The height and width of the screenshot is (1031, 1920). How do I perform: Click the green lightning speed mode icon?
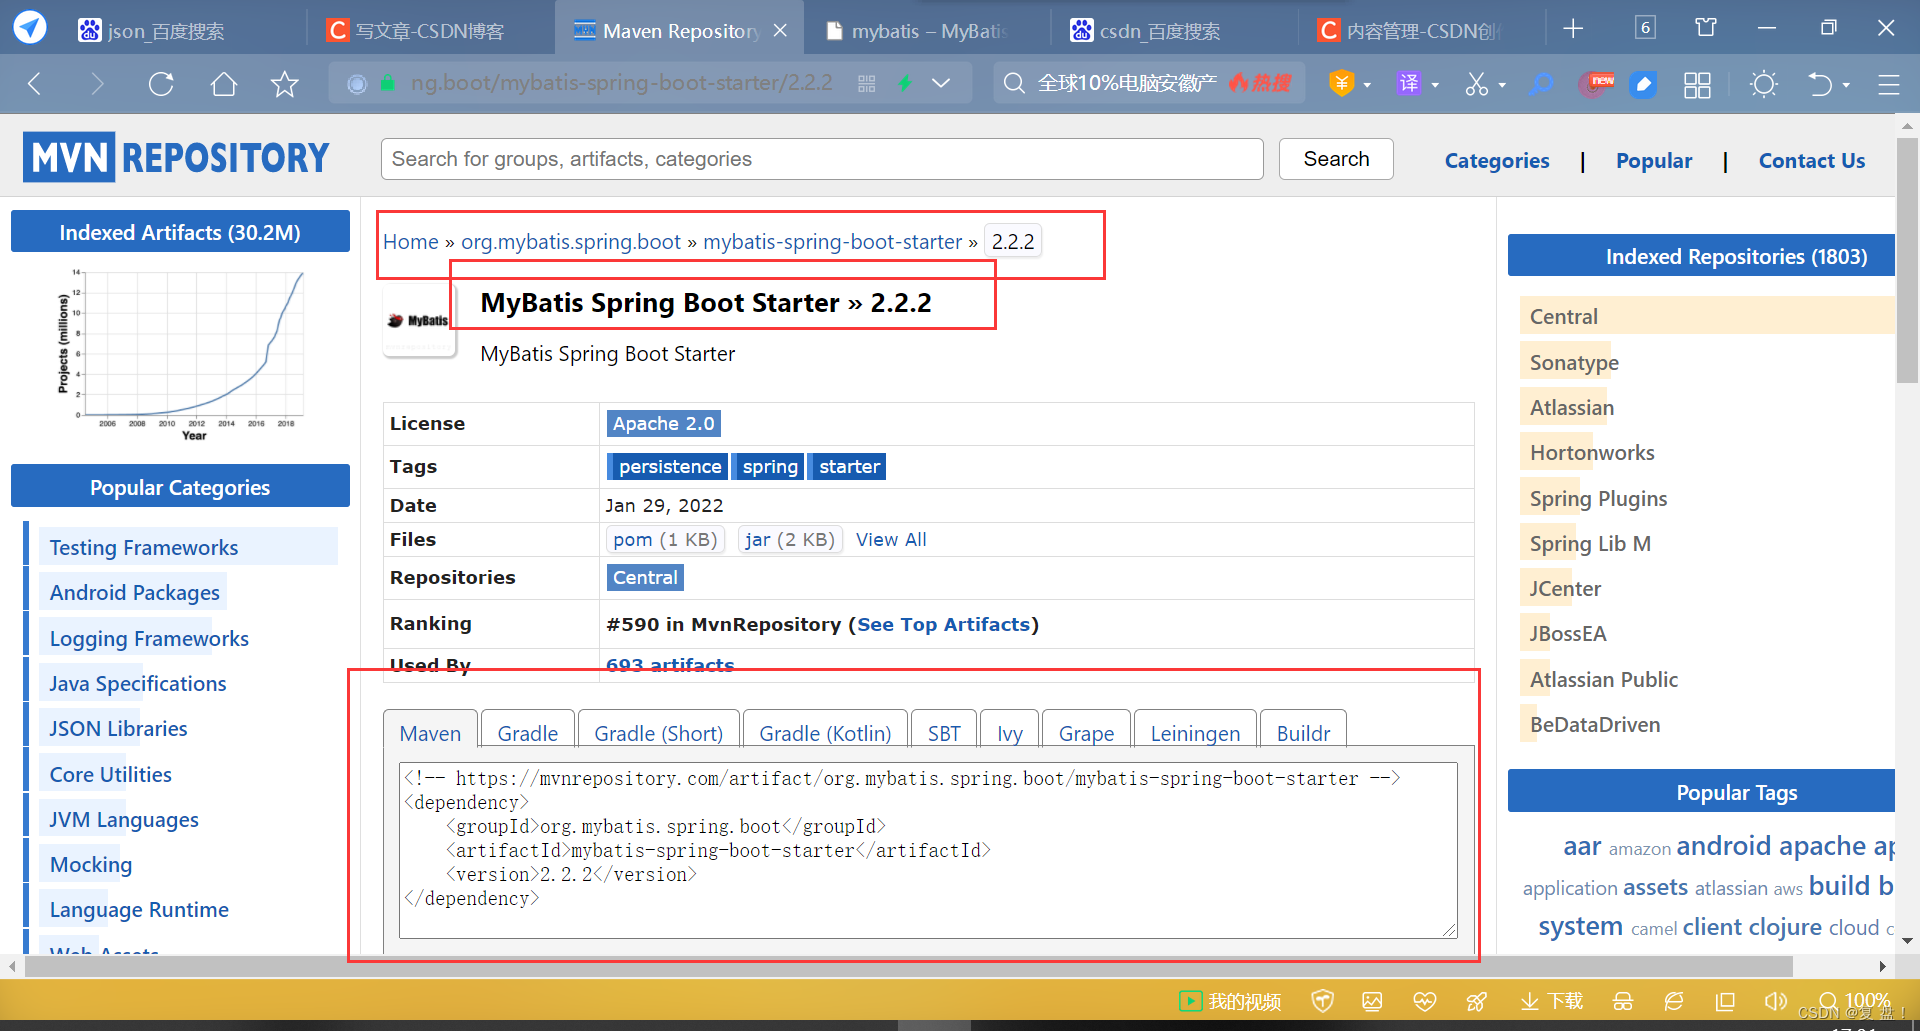pos(905,83)
